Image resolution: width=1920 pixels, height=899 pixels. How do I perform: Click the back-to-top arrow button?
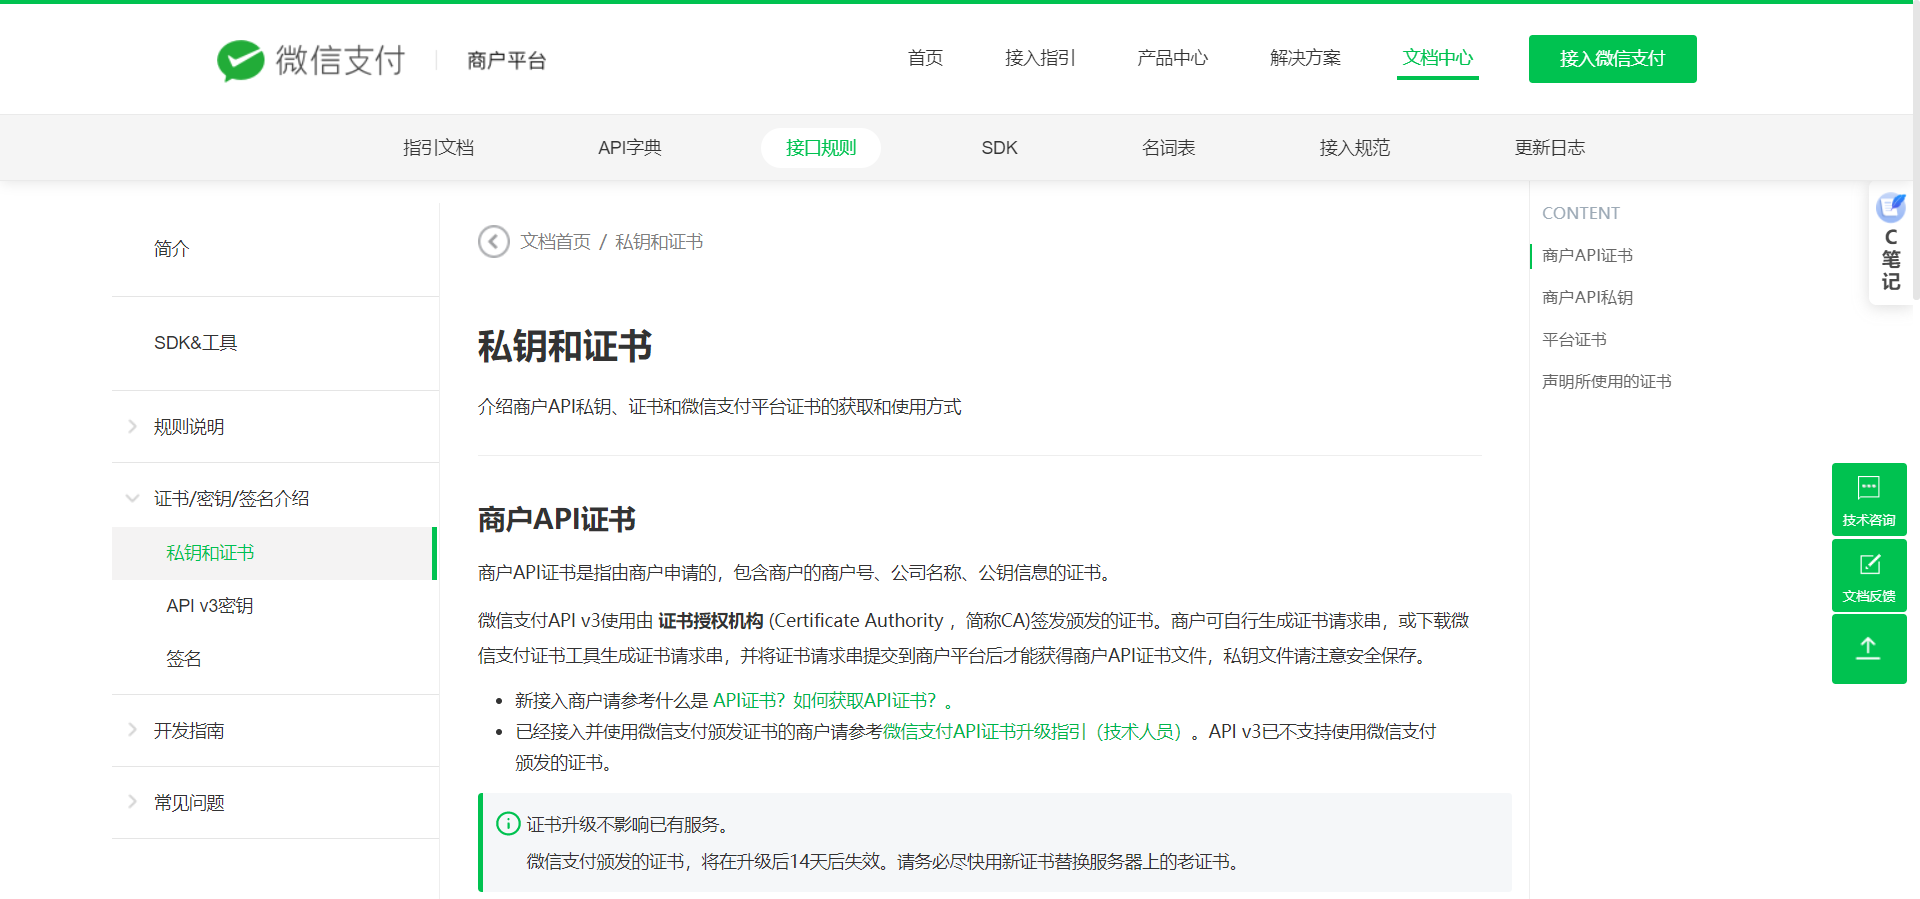(1869, 649)
